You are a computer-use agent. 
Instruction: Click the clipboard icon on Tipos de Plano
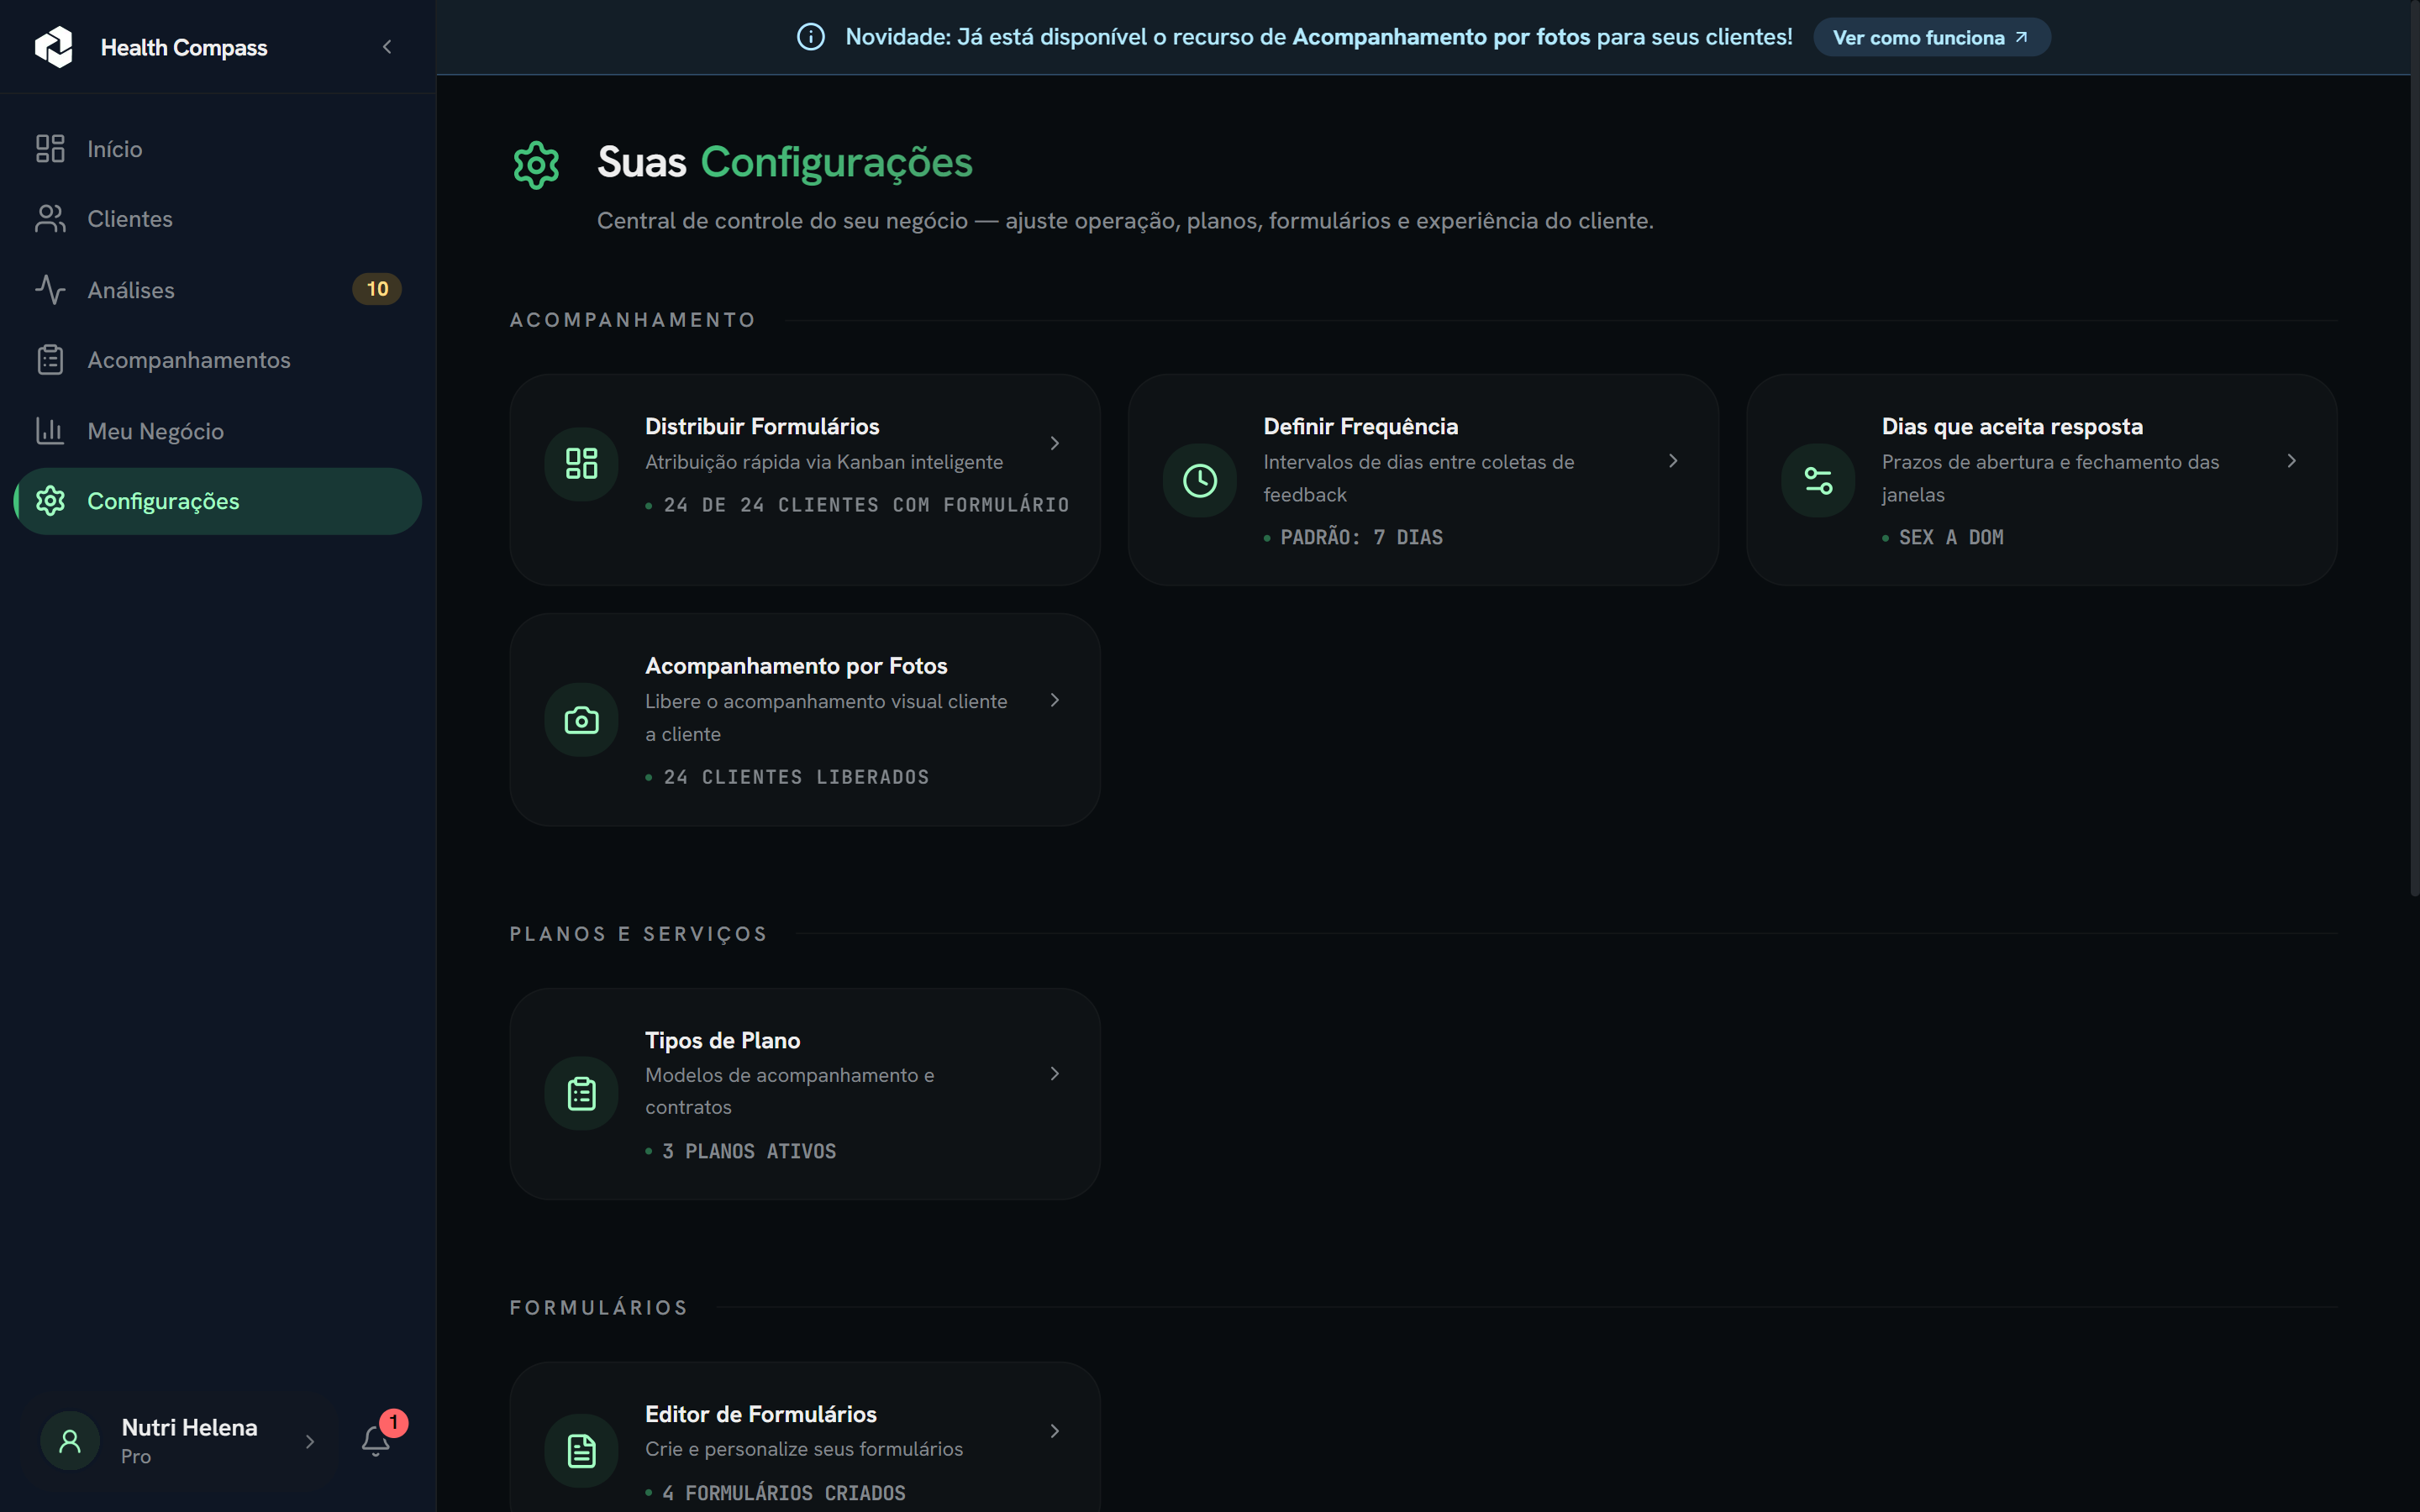(x=582, y=1094)
